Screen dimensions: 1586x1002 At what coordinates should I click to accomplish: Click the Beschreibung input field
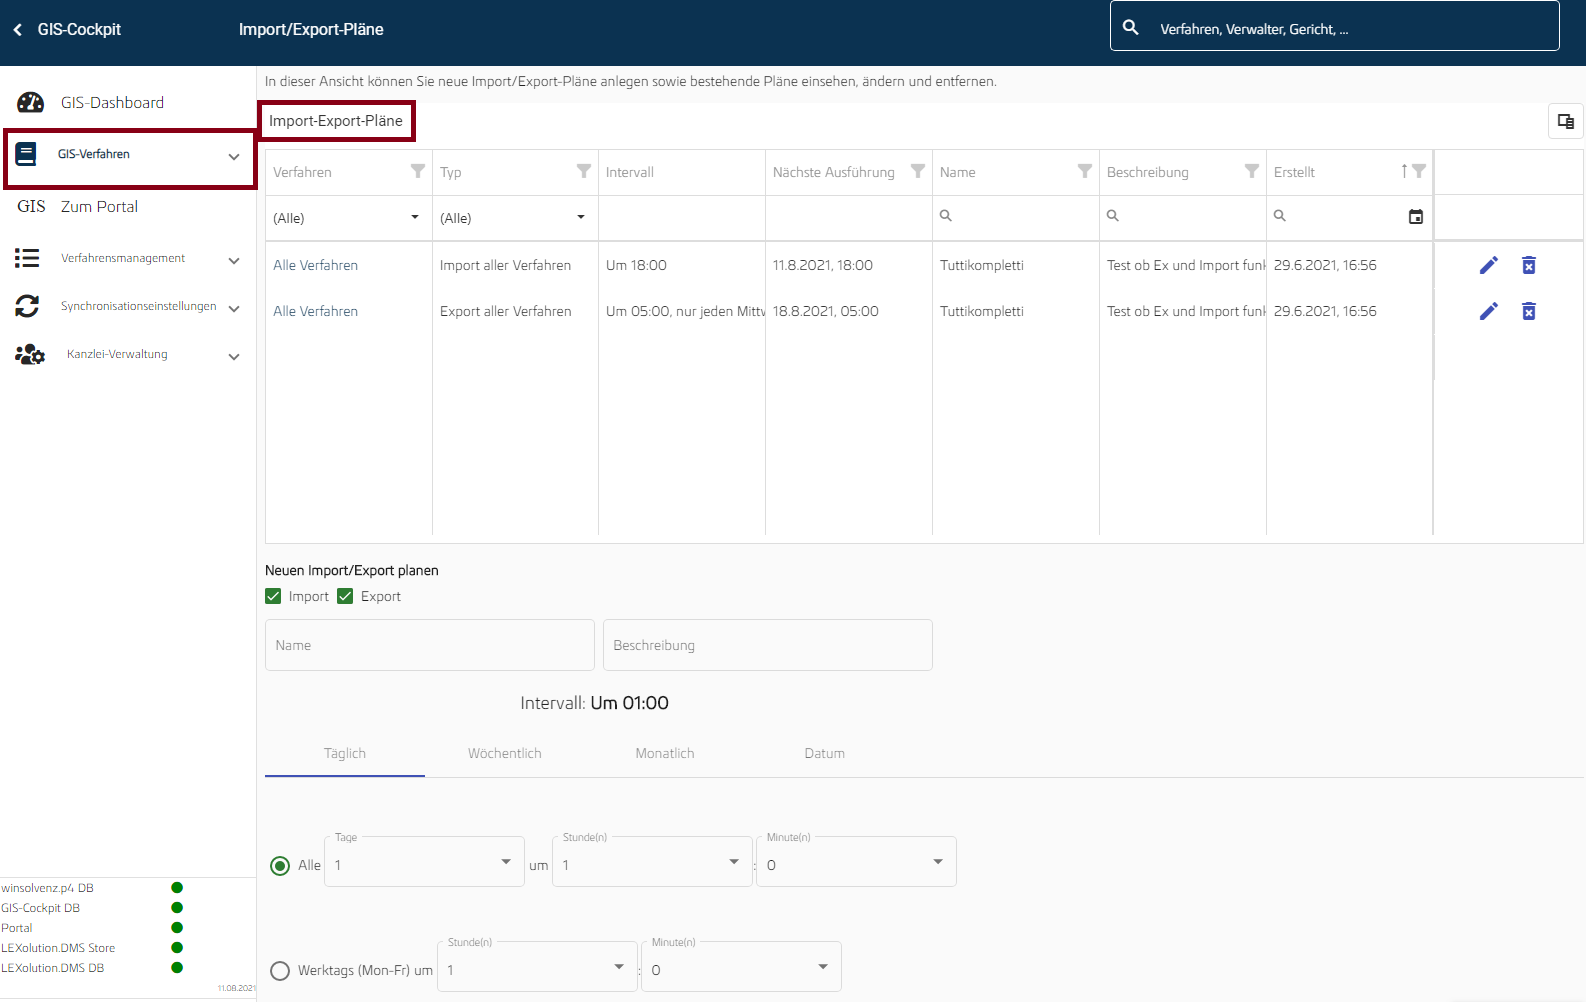click(x=768, y=645)
